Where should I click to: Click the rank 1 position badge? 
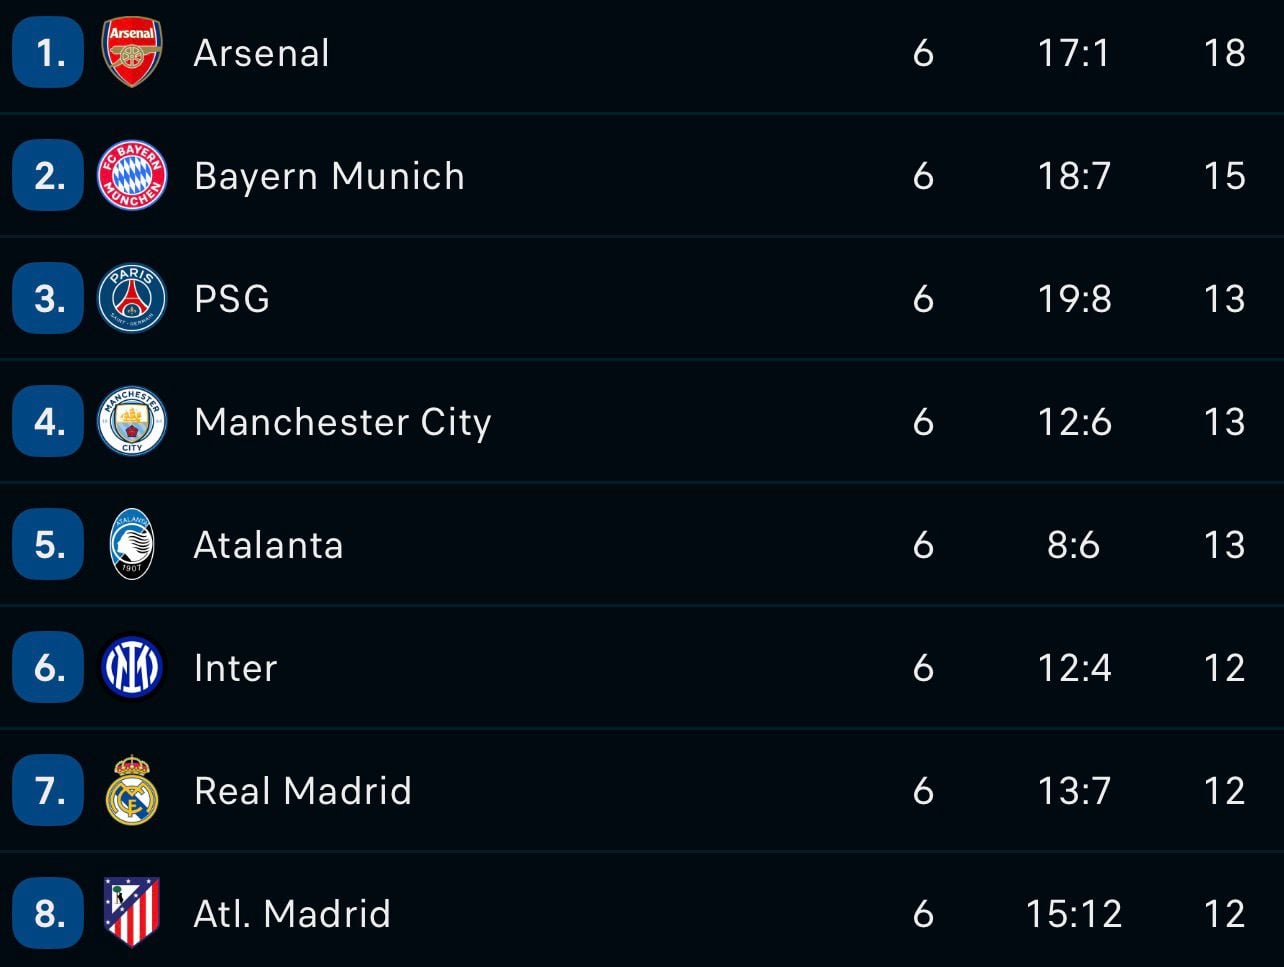coord(48,53)
